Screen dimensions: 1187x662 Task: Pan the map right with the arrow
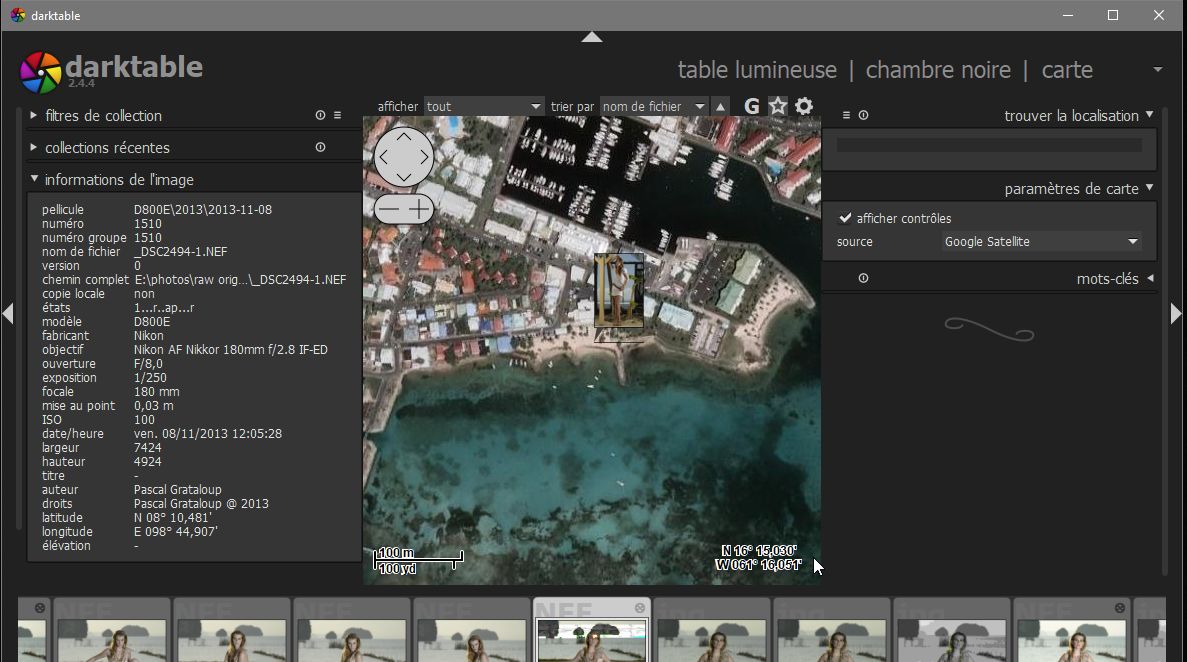(424, 157)
